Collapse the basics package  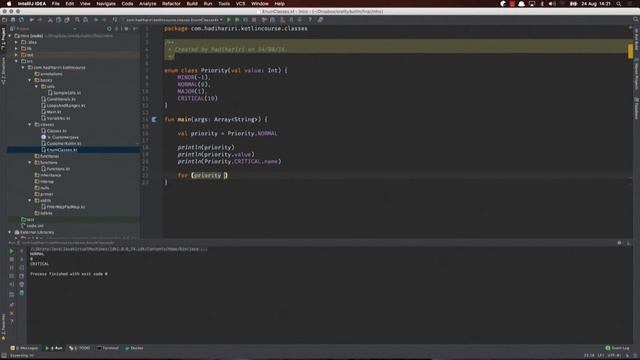pos(30,80)
